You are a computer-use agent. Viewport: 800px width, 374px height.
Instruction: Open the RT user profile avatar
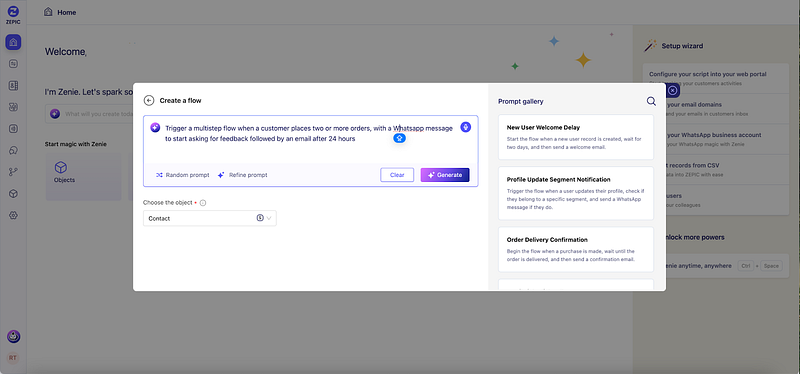[x=13, y=358]
